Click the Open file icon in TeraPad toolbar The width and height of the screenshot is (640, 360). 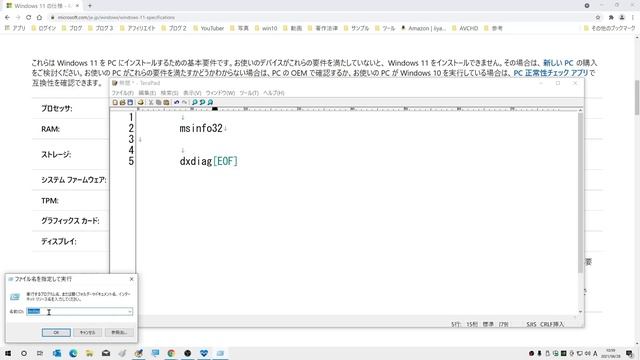coord(122,102)
